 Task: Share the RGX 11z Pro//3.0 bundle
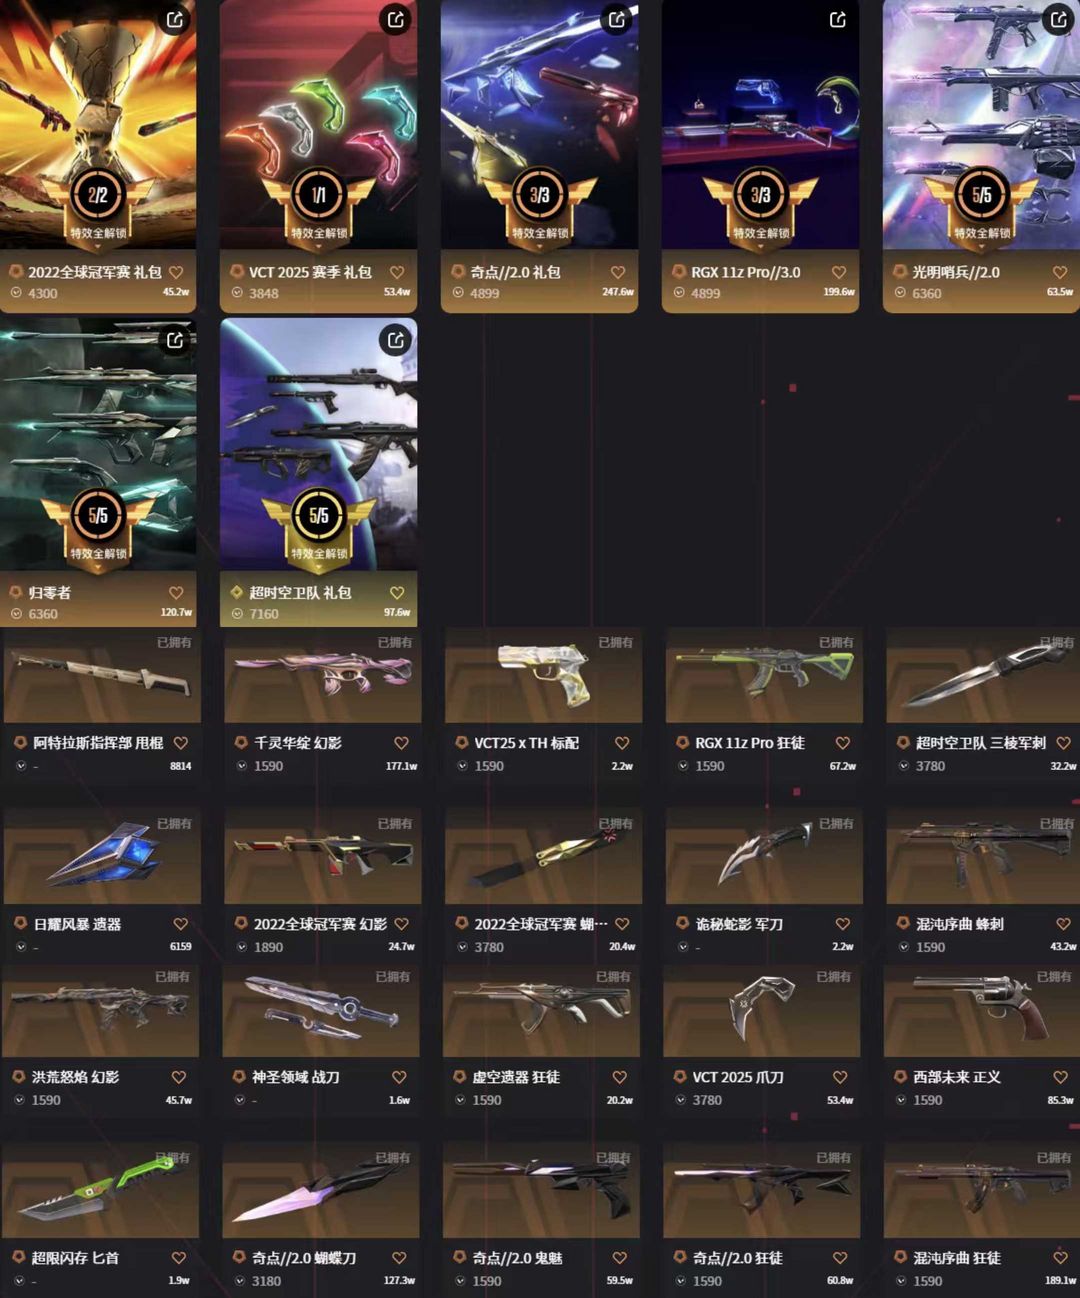(838, 20)
